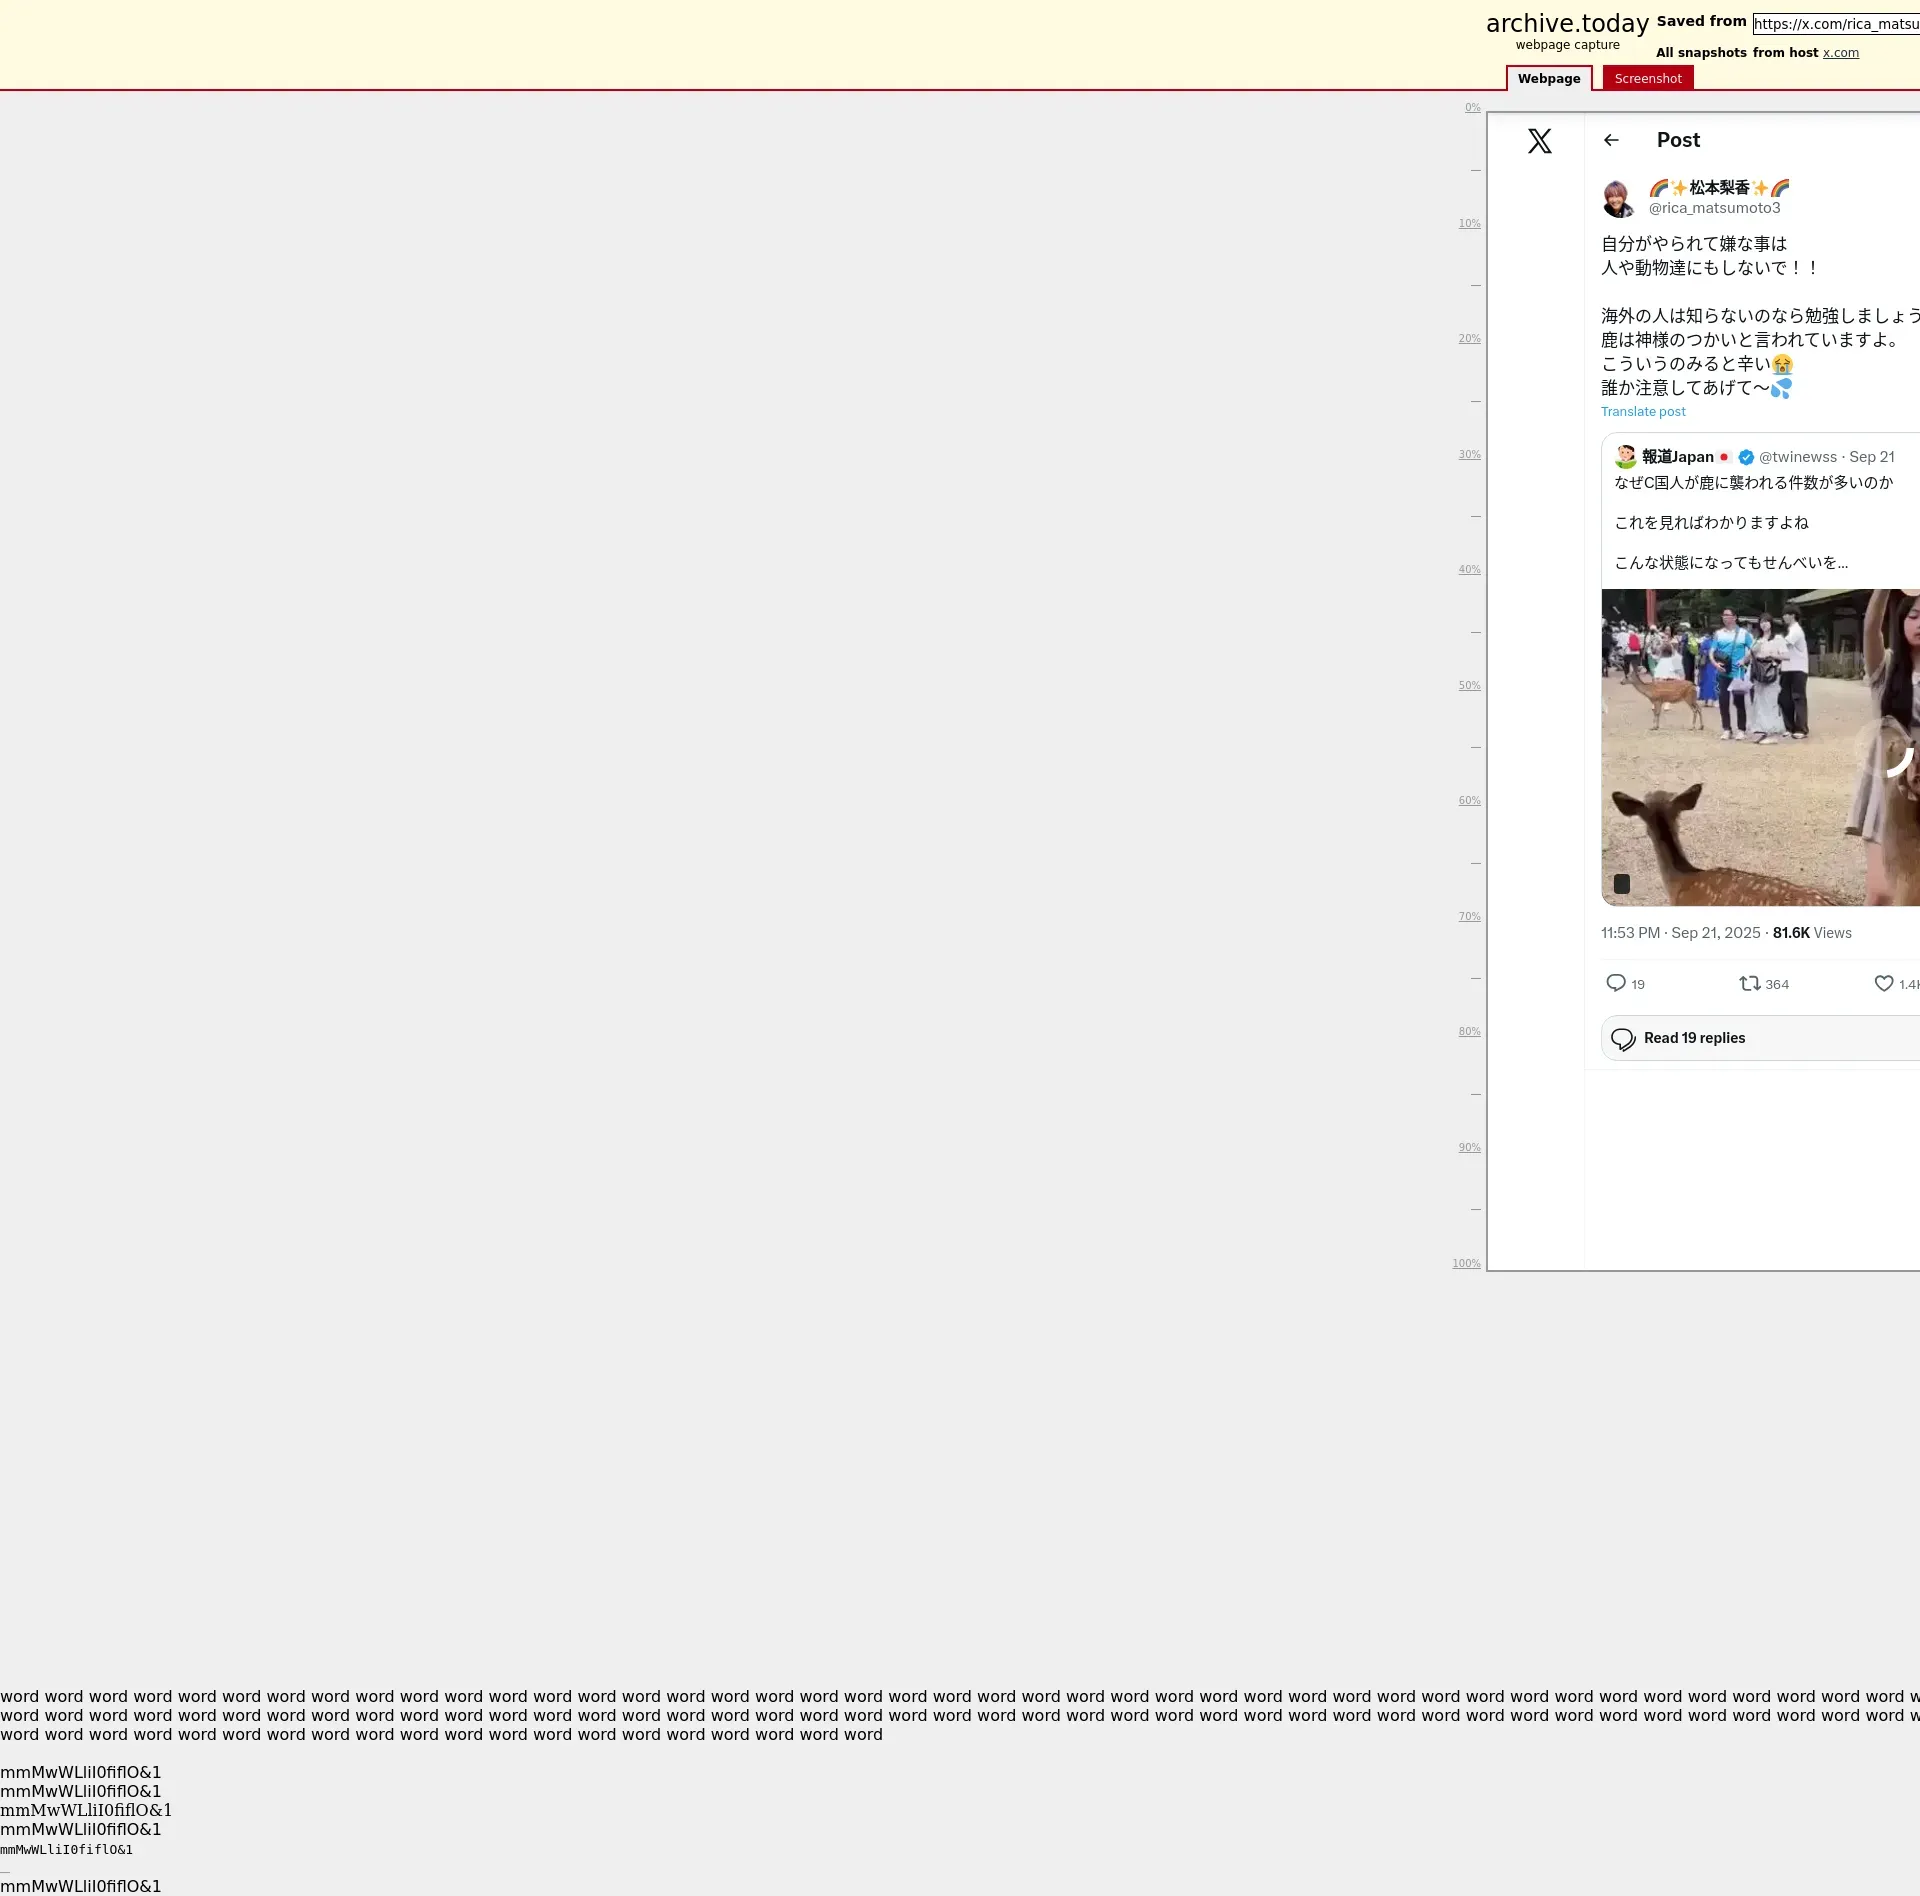Click the X logo icon
The image size is (1920, 1896).
pos(1539,141)
